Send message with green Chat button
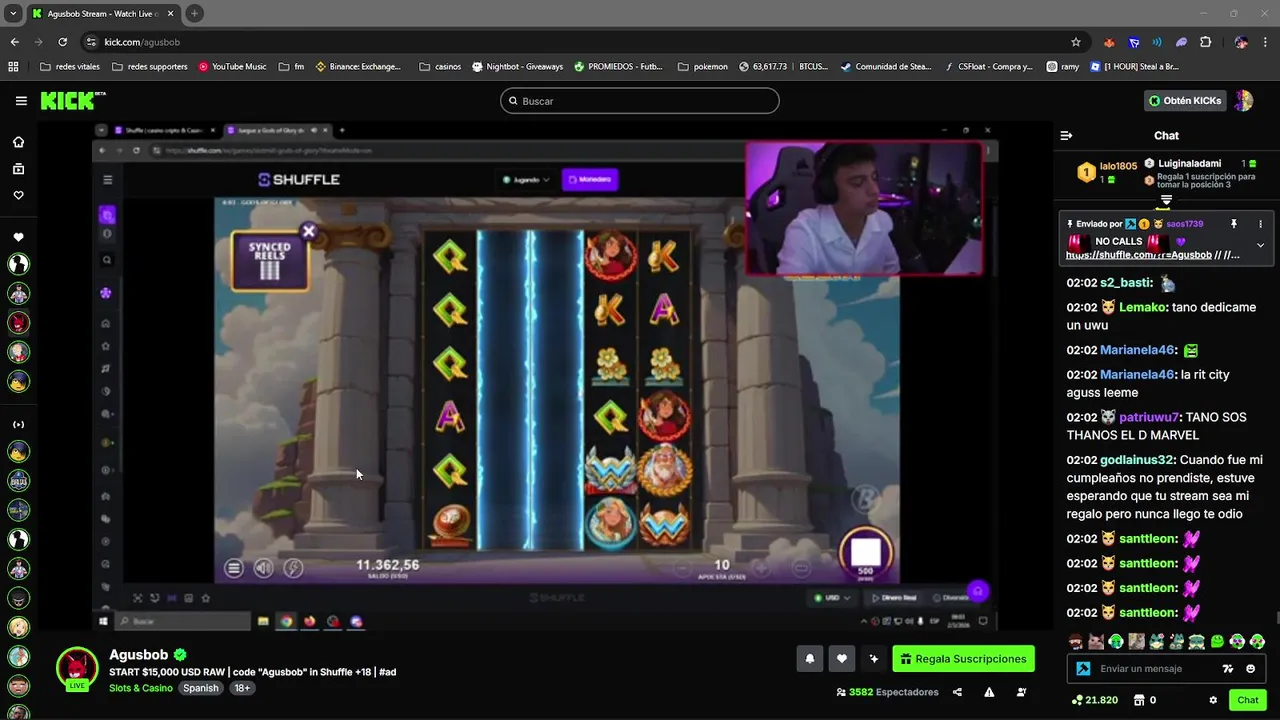 click(x=1248, y=700)
